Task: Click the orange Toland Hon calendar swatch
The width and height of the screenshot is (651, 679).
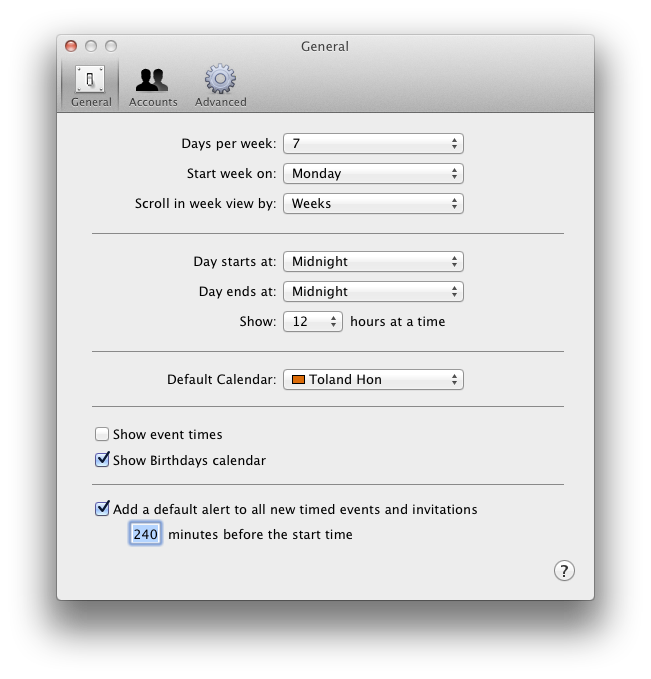Action: (x=297, y=380)
